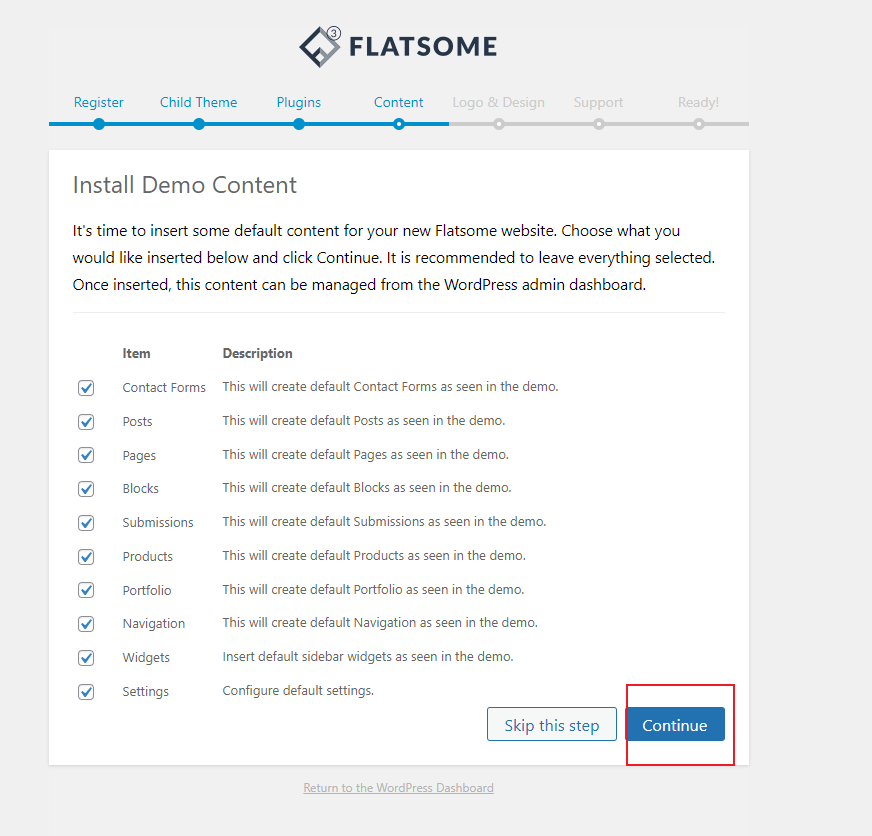Click the FLATSOME wordmark text
This screenshot has width=872, height=836.
[x=423, y=47]
